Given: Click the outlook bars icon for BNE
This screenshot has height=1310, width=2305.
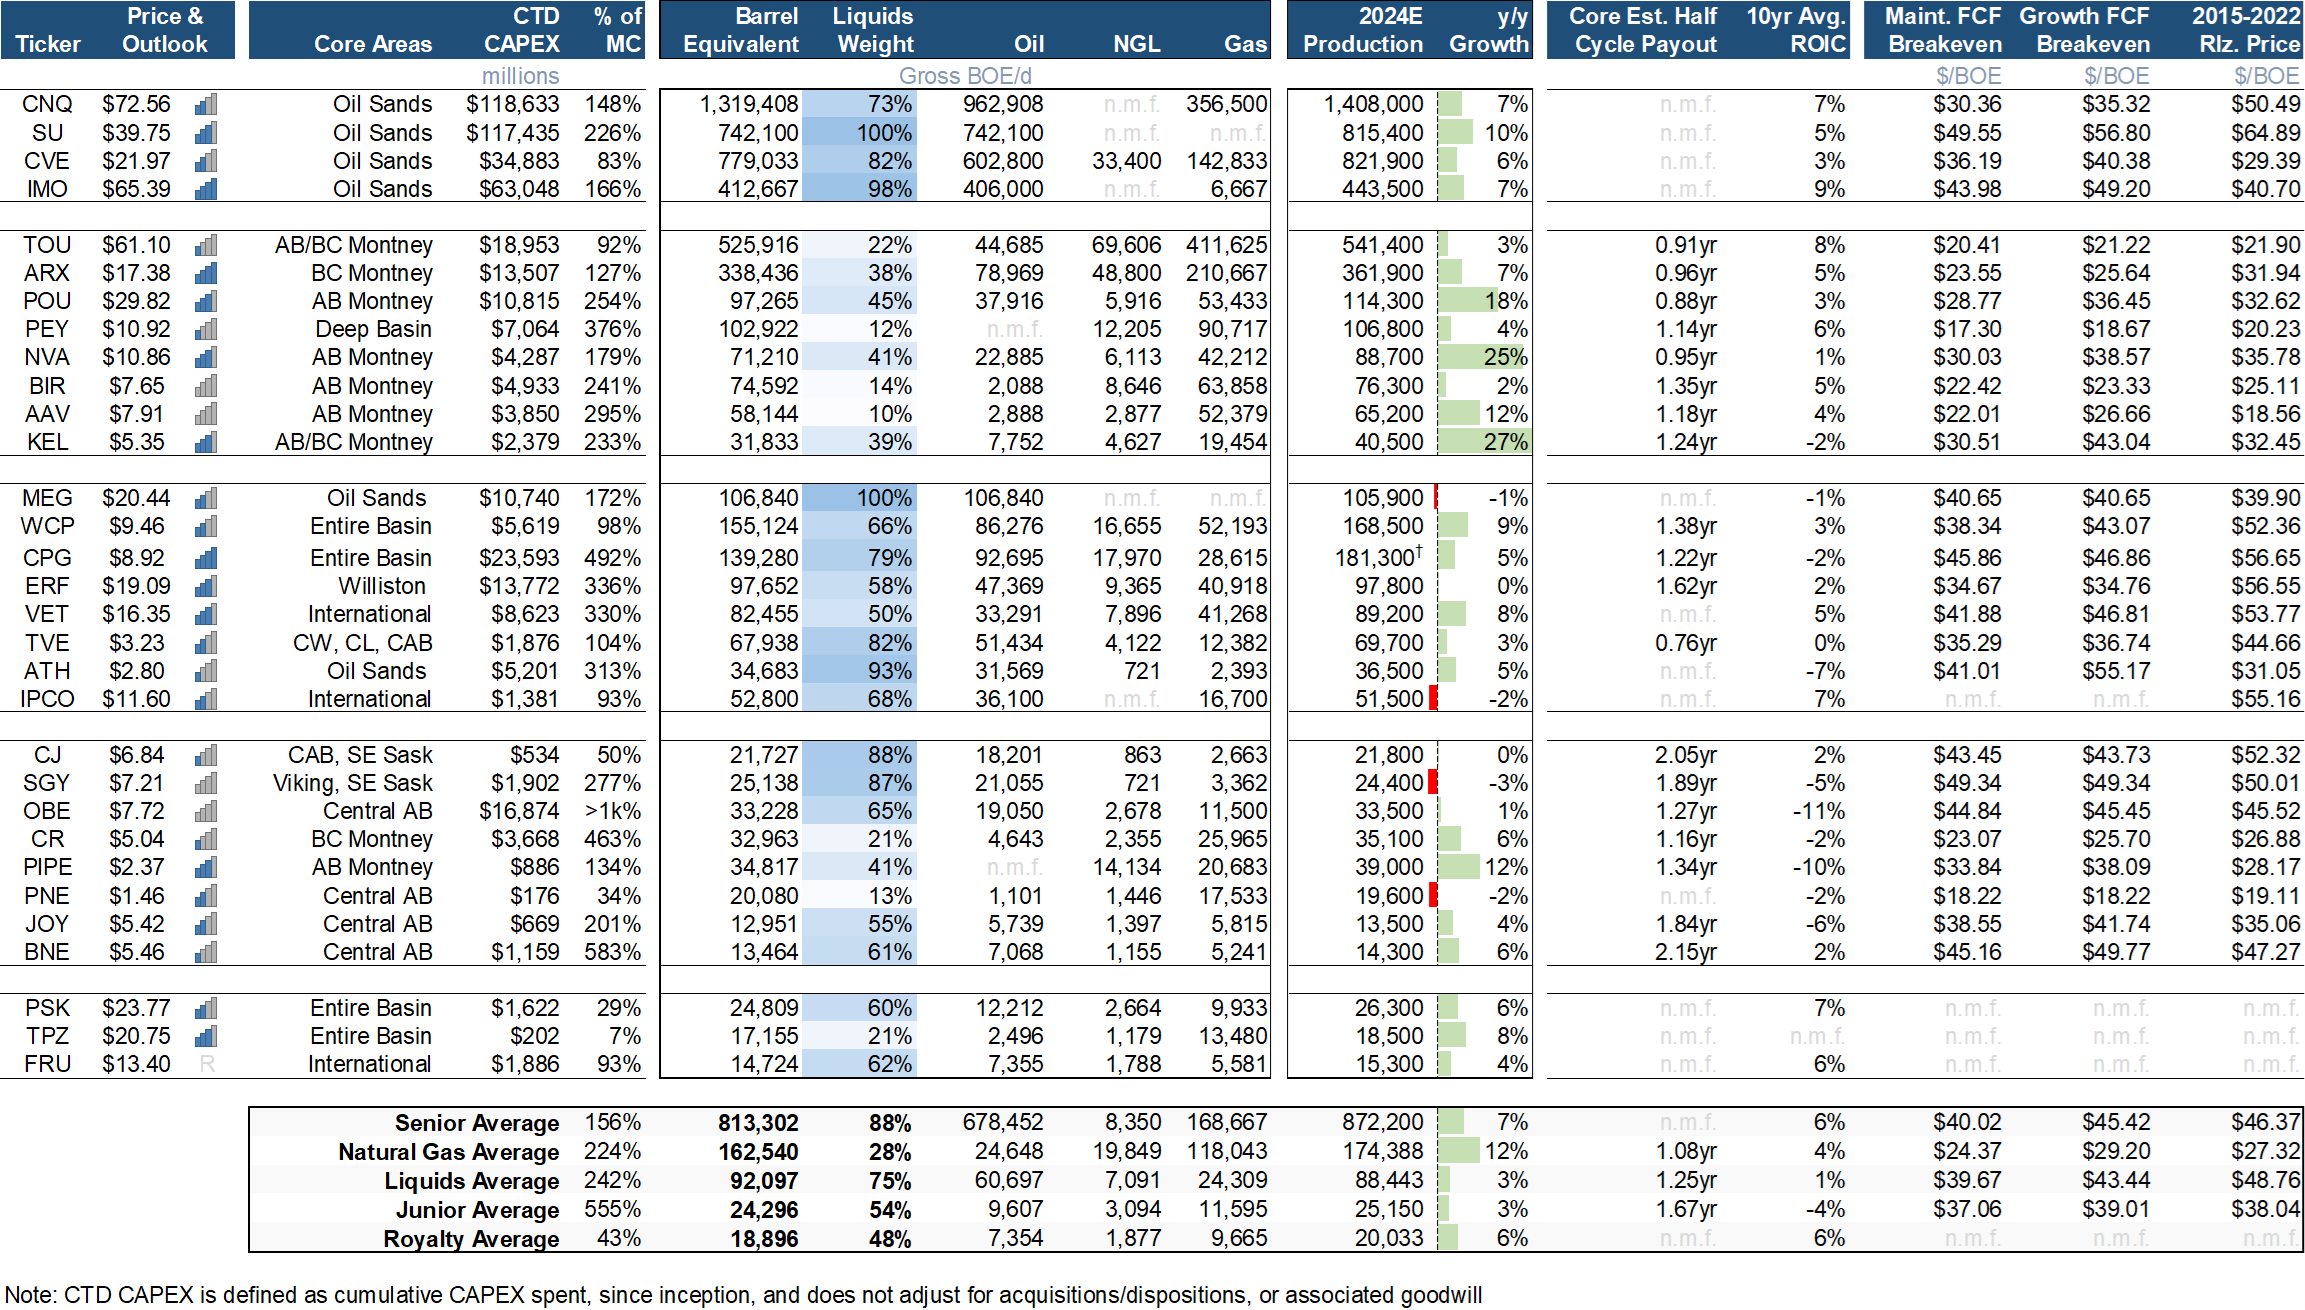Looking at the screenshot, I should pos(206,953).
